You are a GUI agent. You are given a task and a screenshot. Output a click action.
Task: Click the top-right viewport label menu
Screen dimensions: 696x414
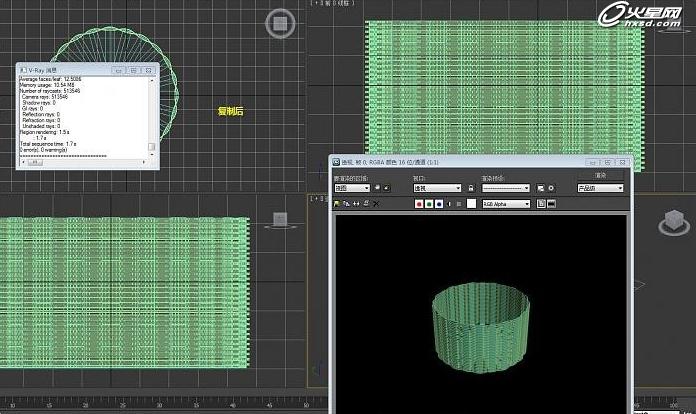coord(332,4)
